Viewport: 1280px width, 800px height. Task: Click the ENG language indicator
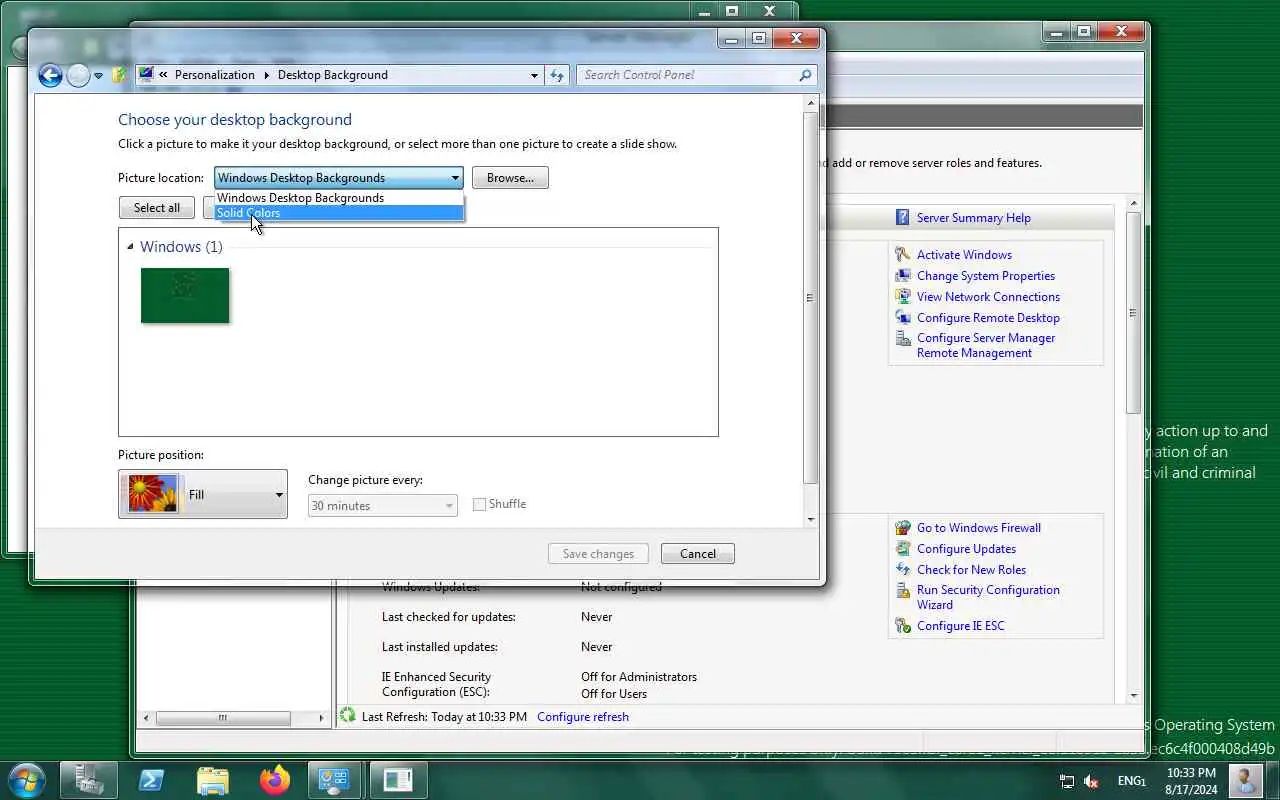pyautogui.click(x=1131, y=781)
